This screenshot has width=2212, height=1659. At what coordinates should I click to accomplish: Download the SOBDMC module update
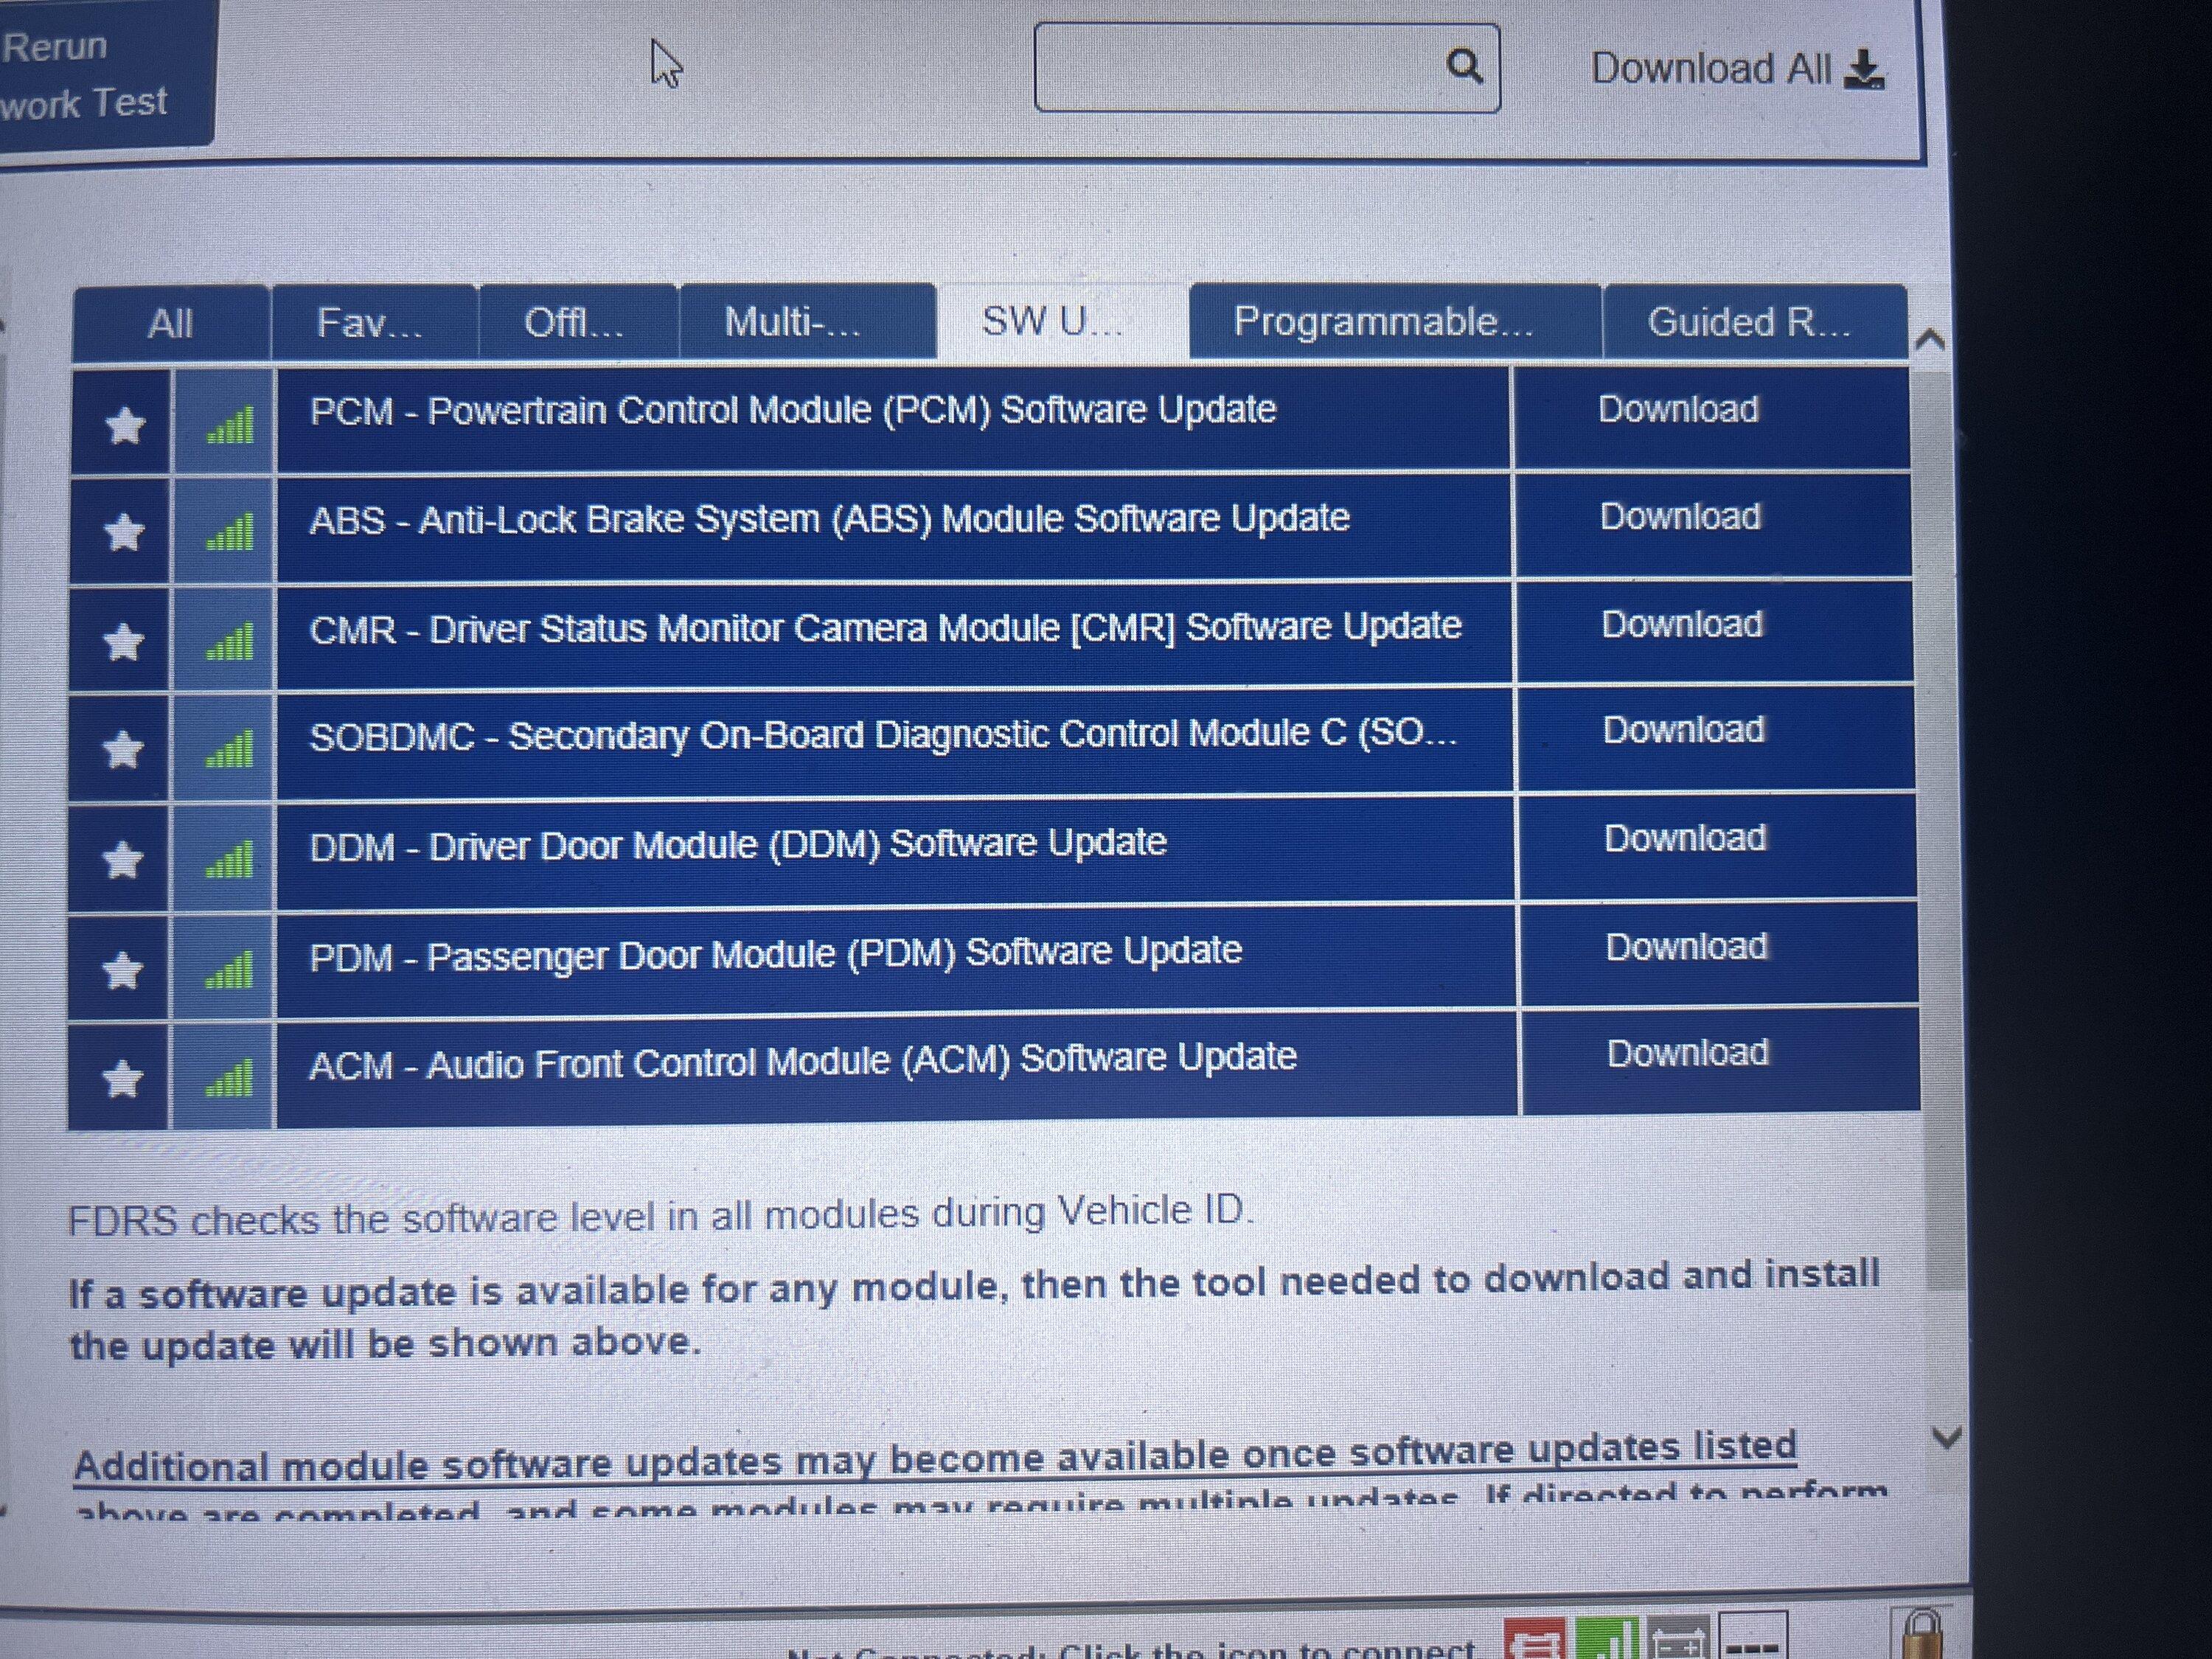coord(1683,730)
